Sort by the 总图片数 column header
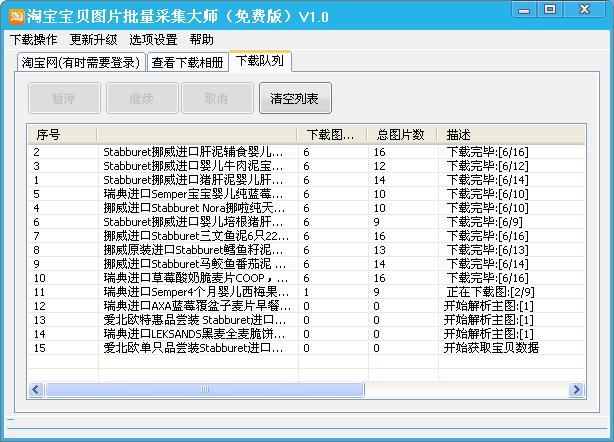This screenshot has height=442, width=614. pyautogui.click(x=400, y=134)
